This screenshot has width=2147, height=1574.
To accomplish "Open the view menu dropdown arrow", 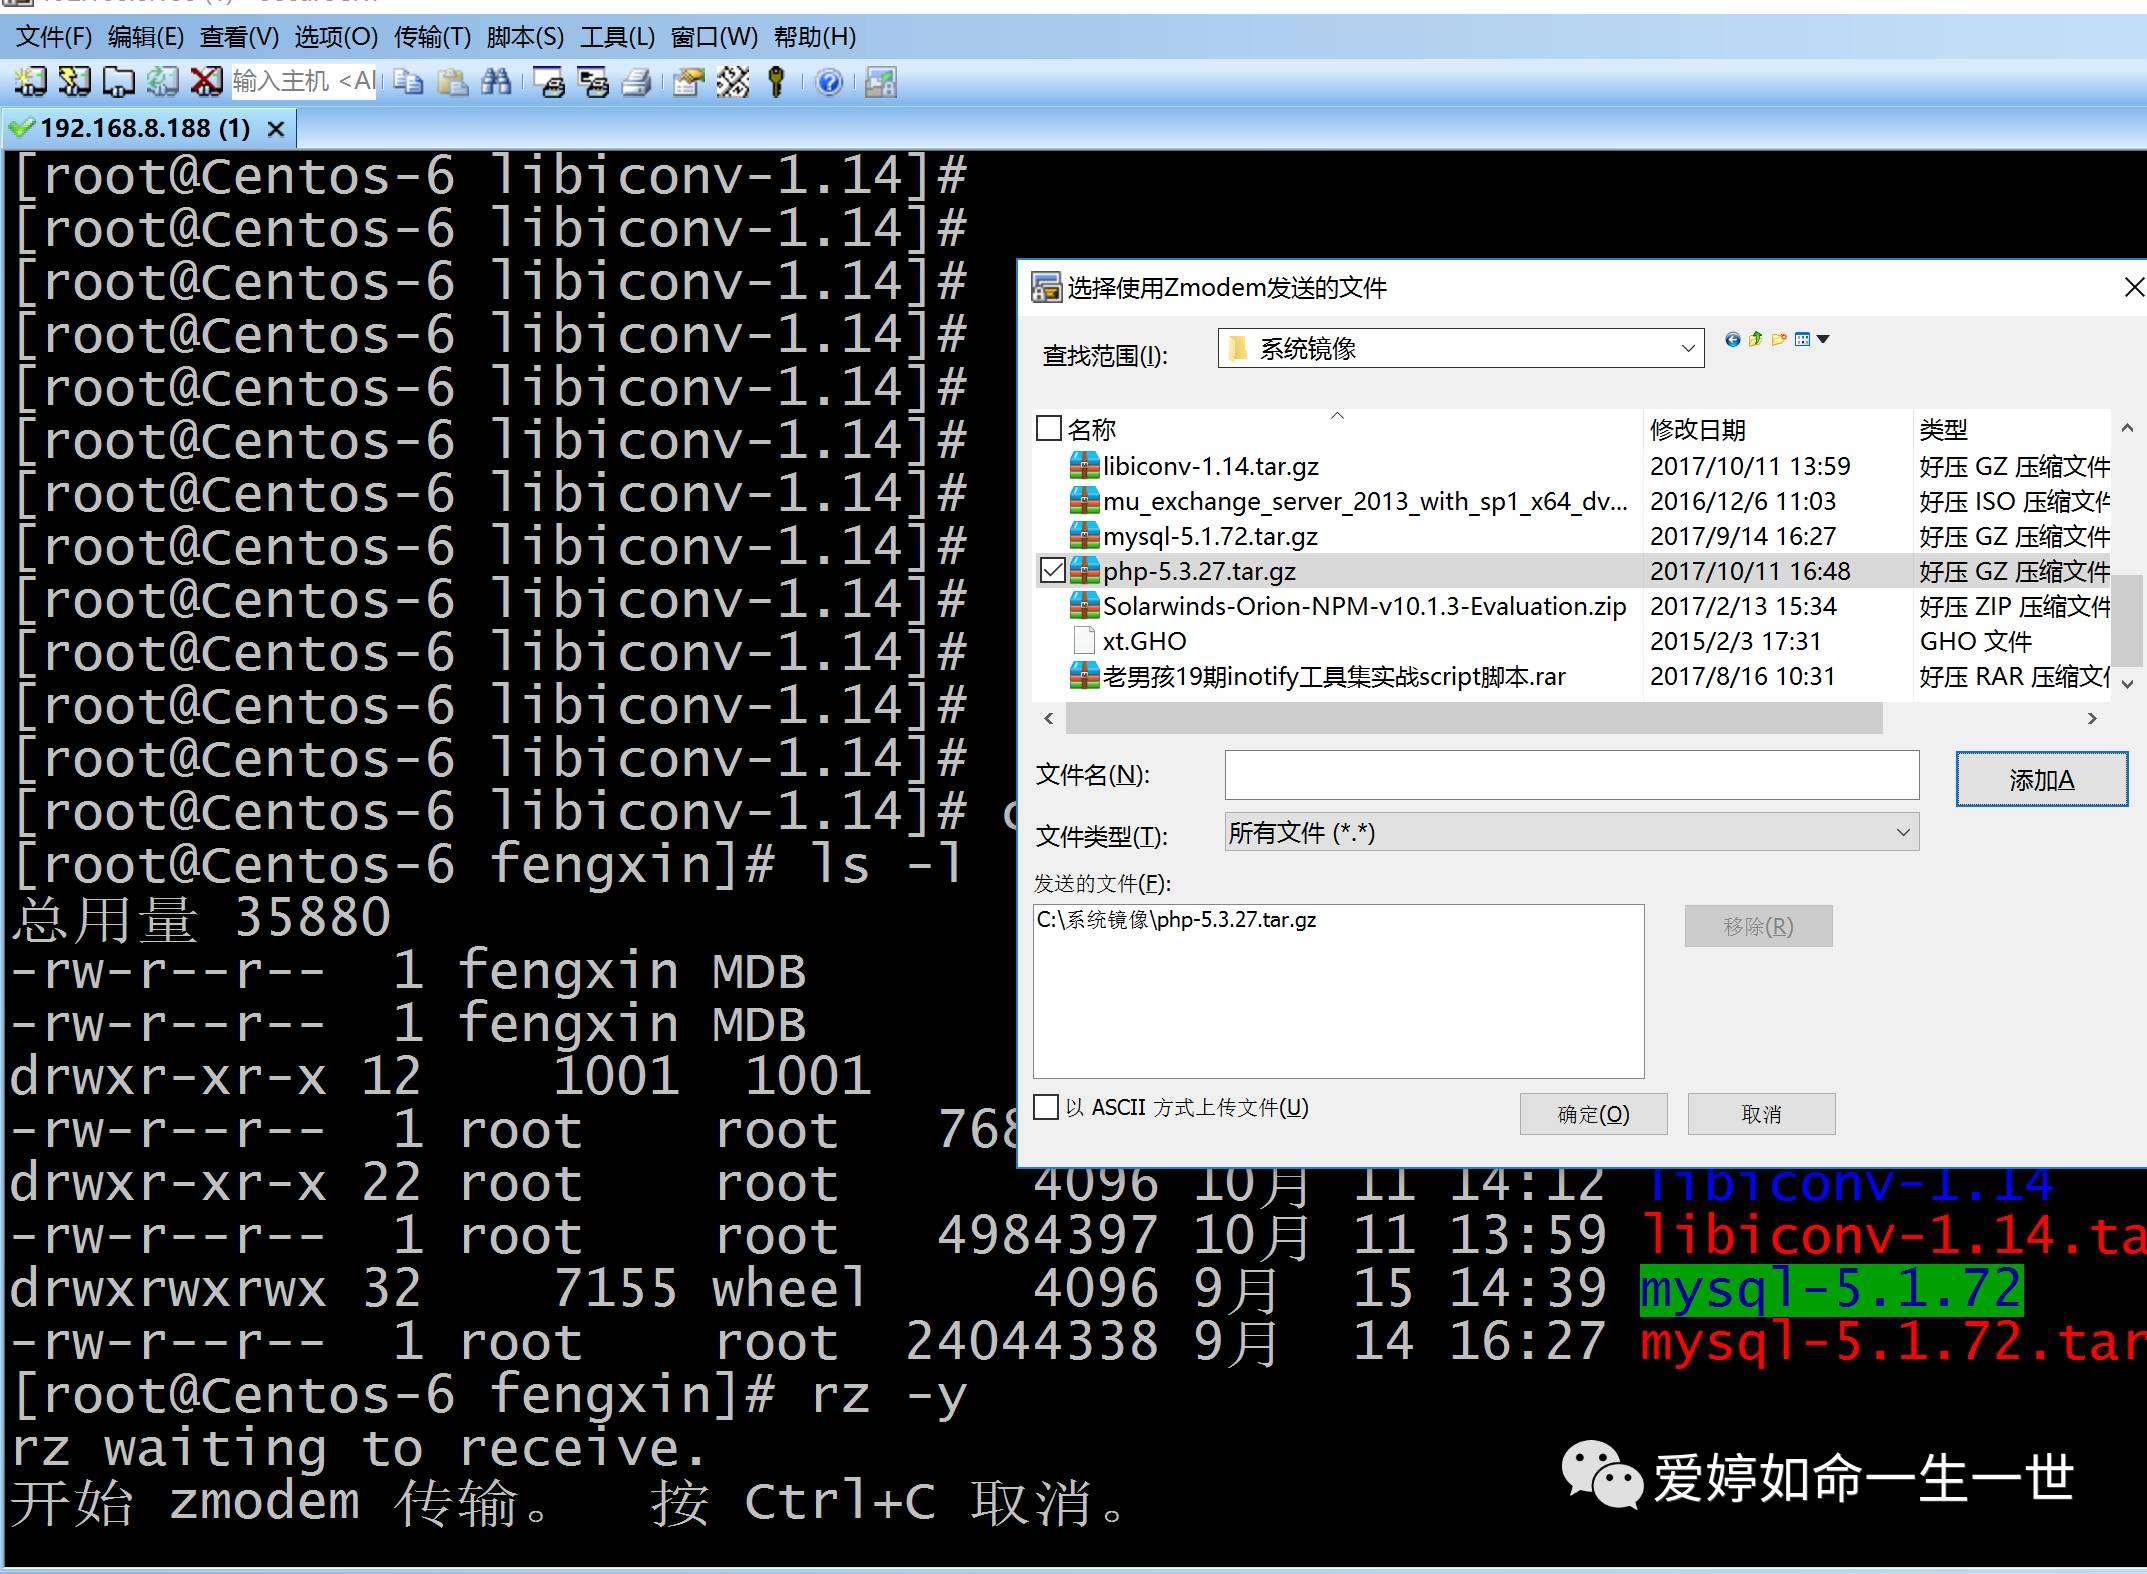I will pos(1823,339).
